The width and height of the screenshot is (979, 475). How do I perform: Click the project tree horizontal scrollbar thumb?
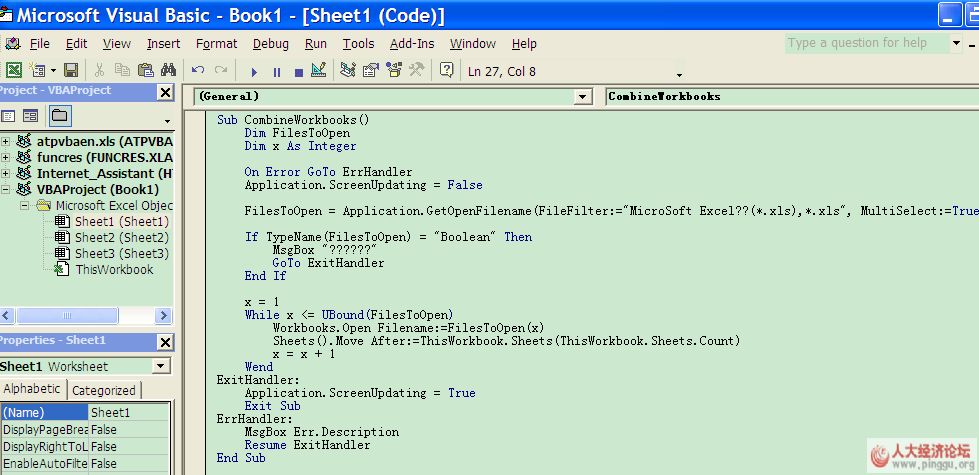[67, 316]
